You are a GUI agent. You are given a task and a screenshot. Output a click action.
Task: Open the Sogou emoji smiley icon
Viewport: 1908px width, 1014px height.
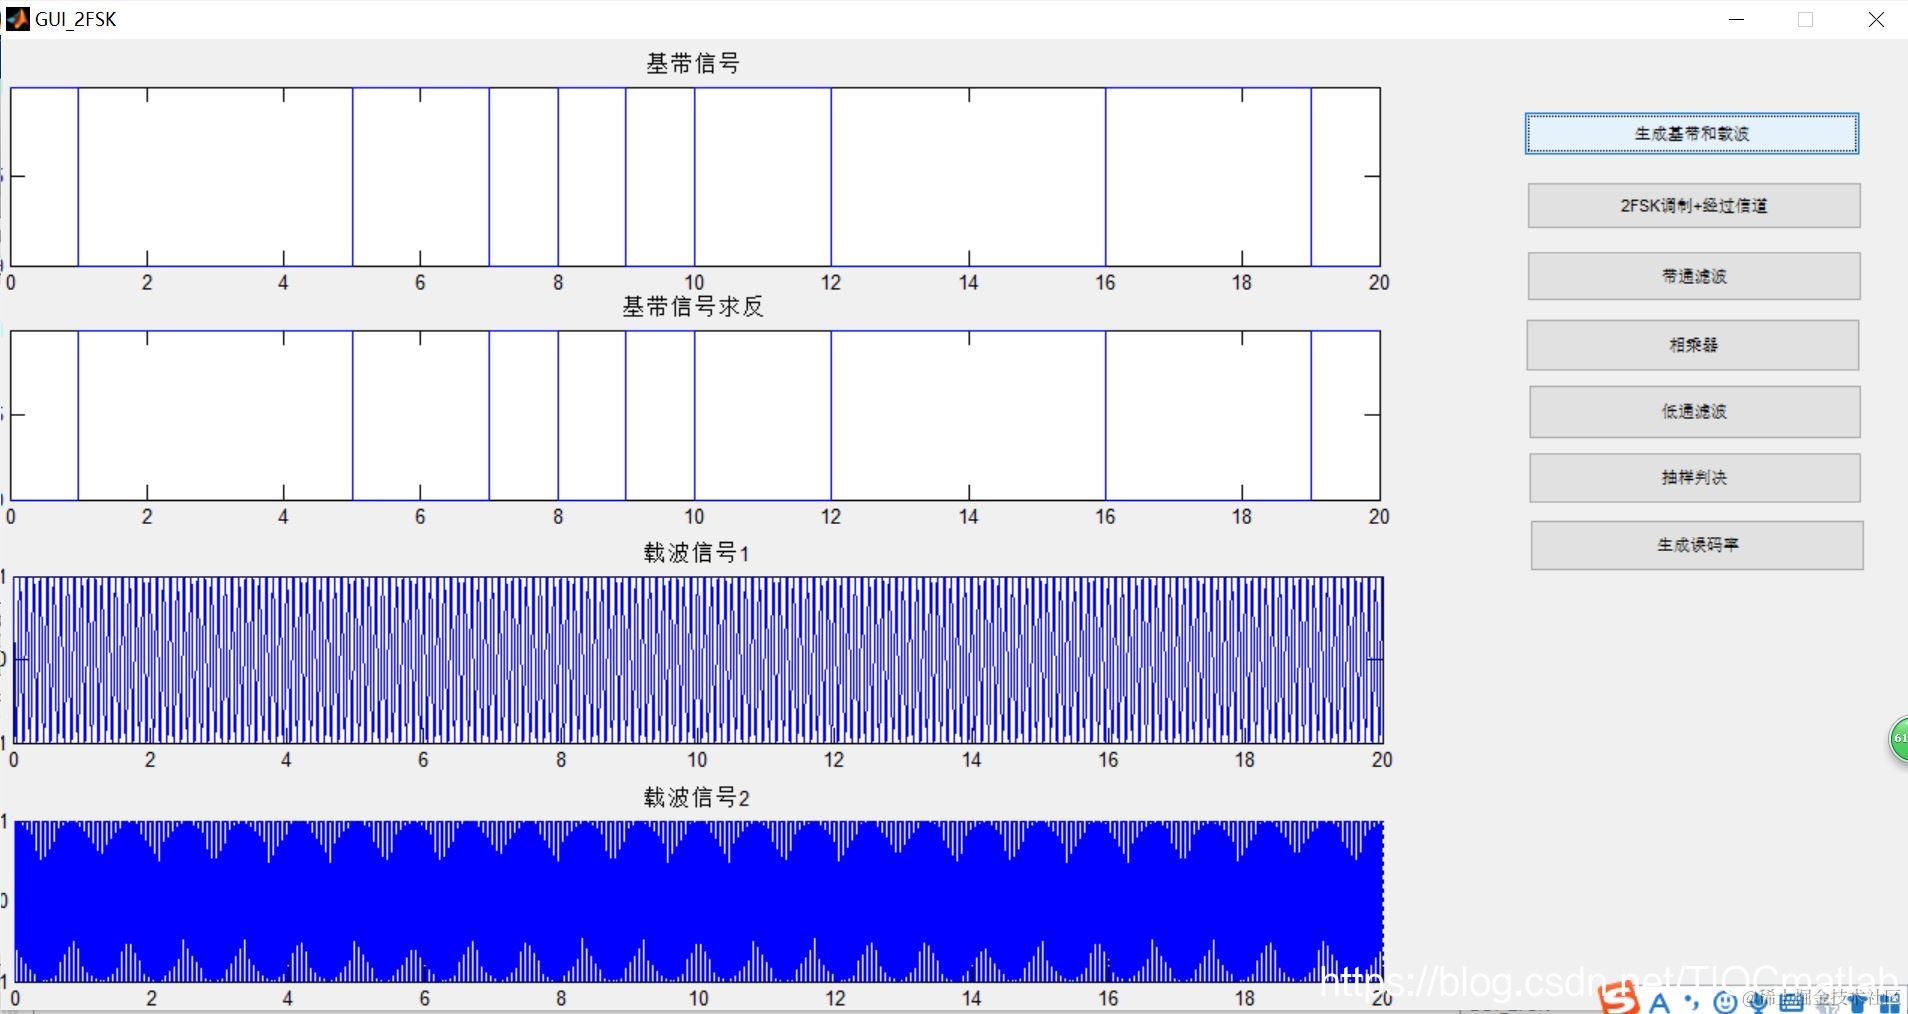pyautogui.click(x=1725, y=1002)
